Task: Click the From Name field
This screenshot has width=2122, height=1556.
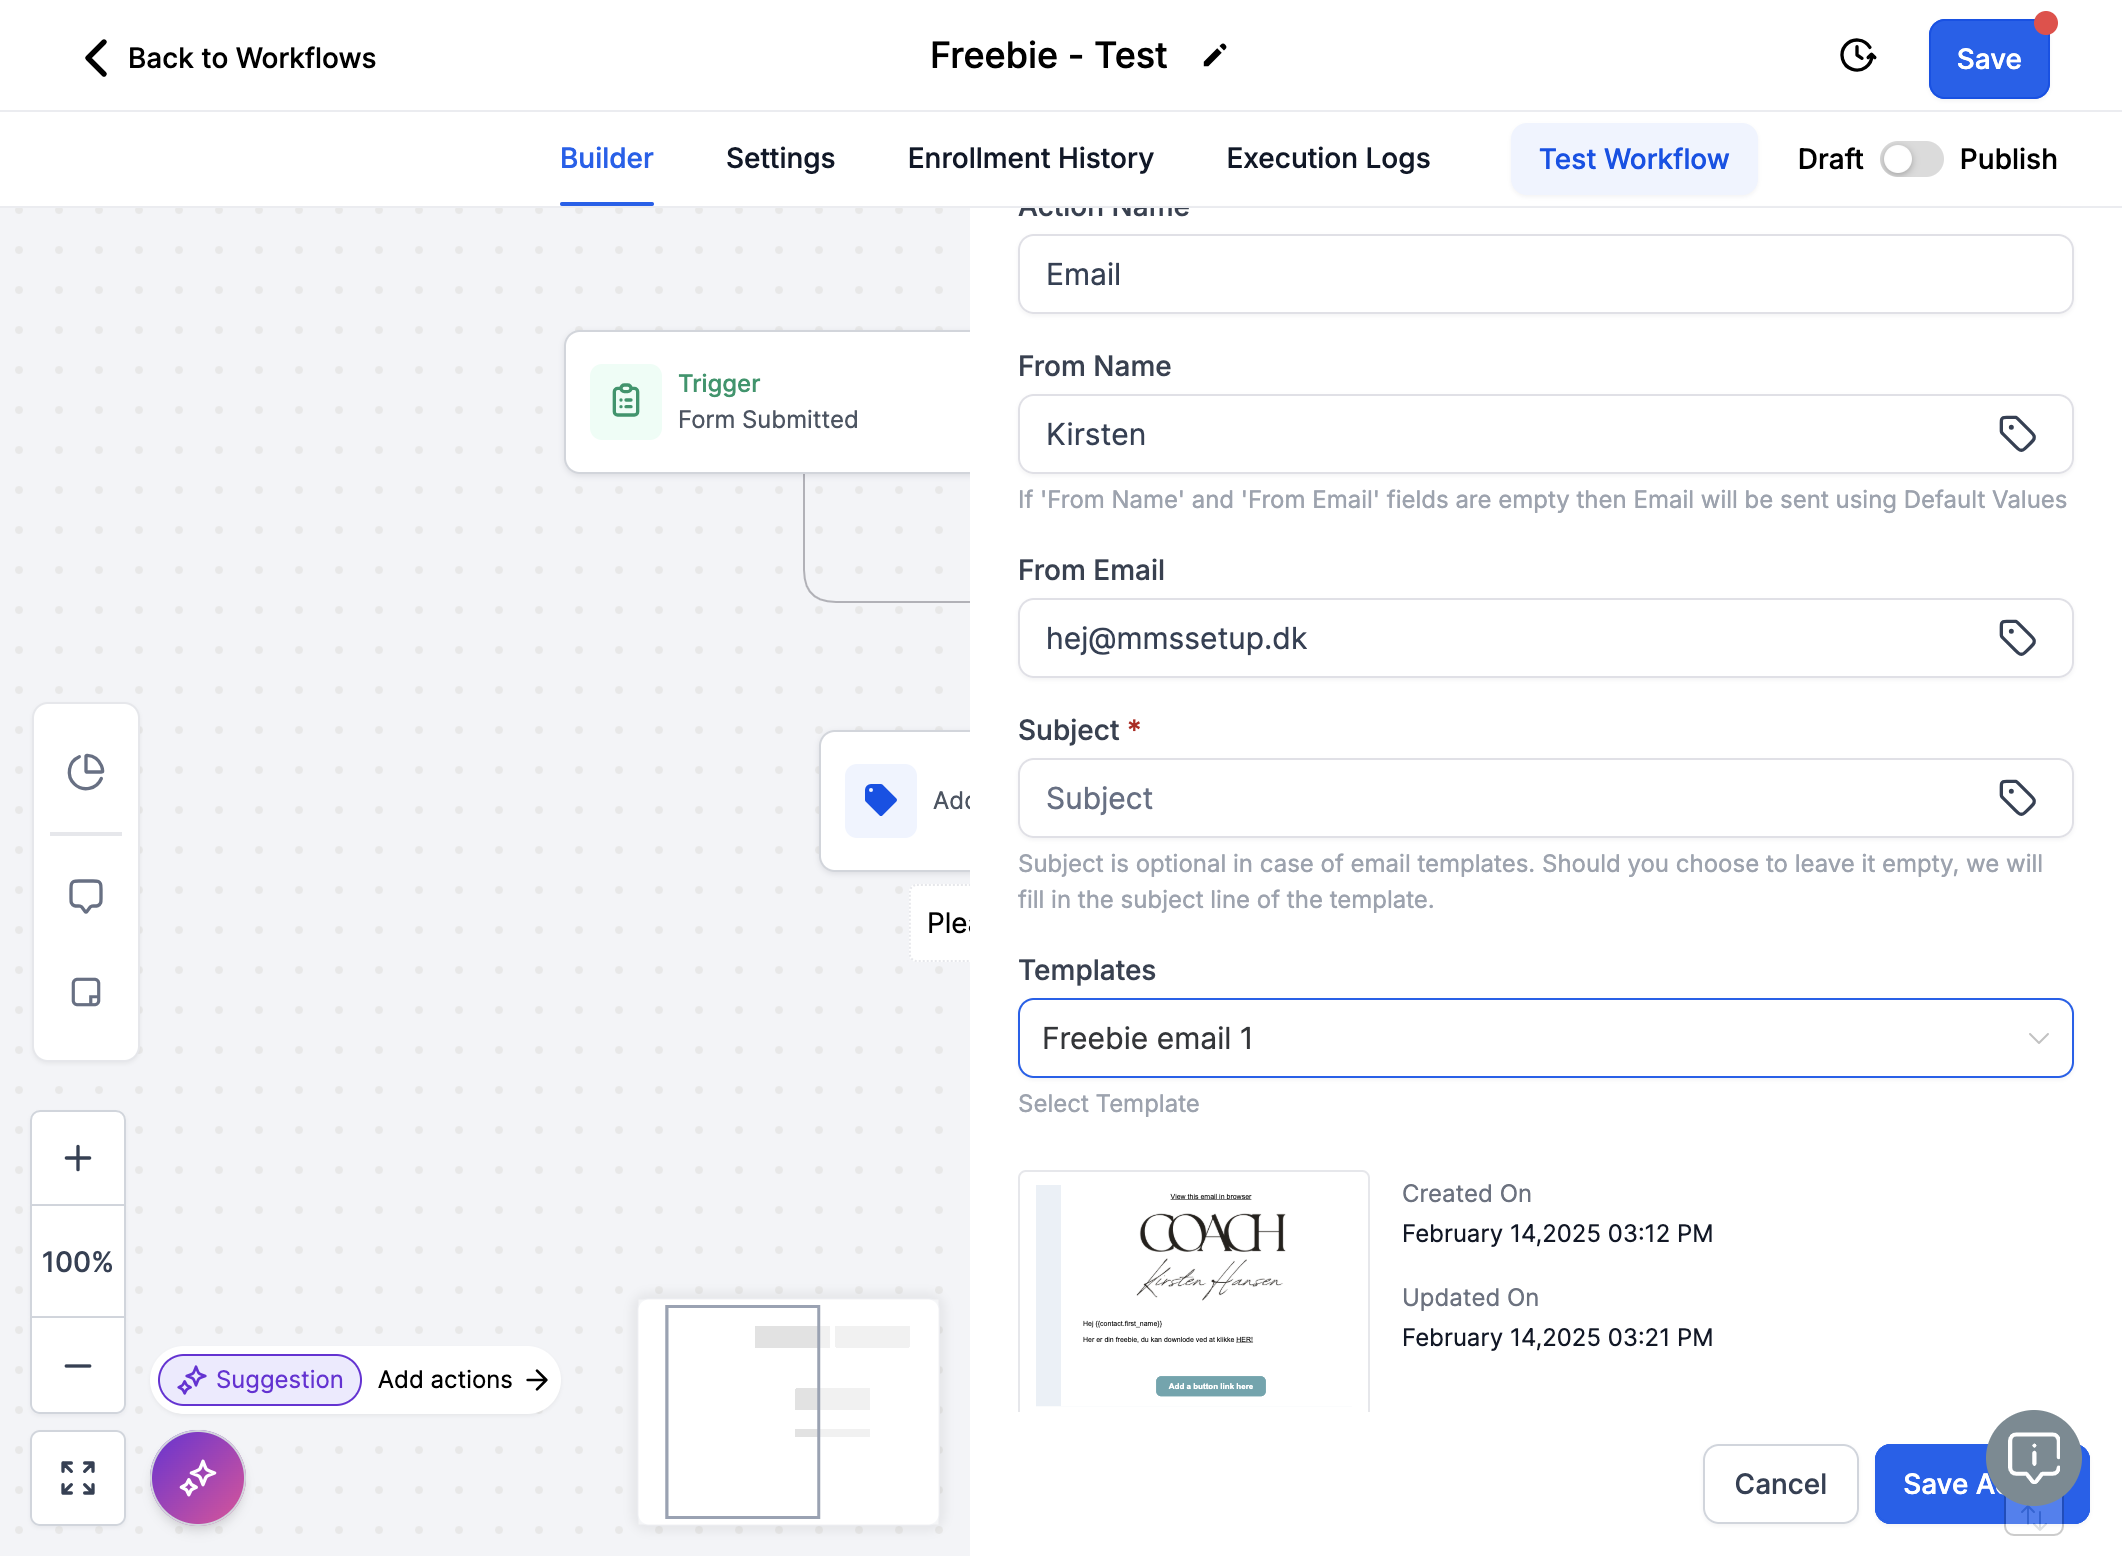Action: click(1545, 434)
